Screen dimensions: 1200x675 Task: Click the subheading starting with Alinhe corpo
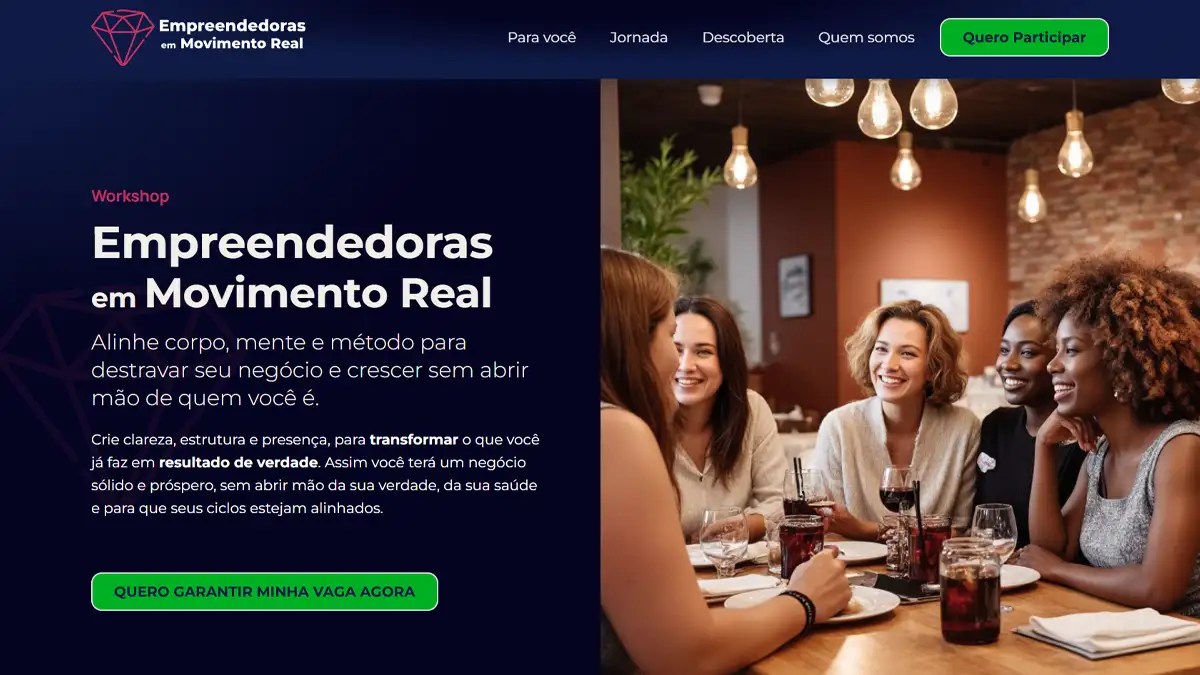[310, 370]
